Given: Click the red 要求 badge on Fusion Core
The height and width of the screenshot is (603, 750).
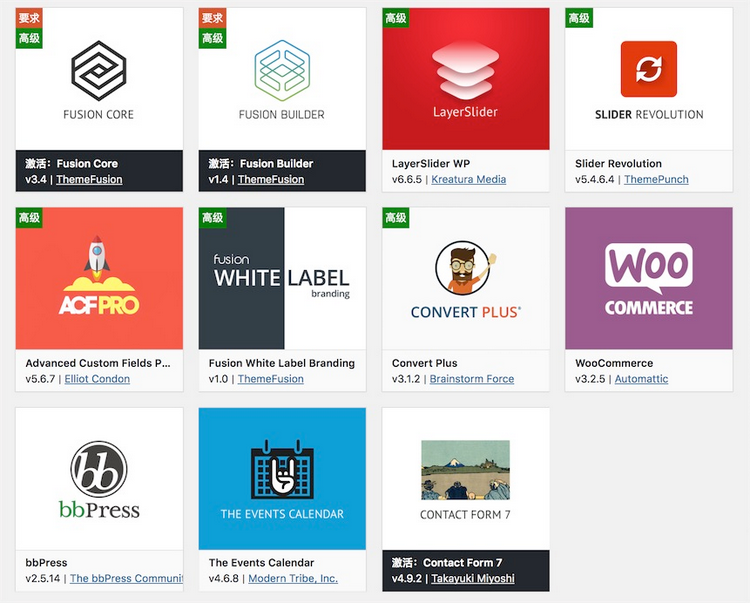Looking at the screenshot, I should [29, 18].
